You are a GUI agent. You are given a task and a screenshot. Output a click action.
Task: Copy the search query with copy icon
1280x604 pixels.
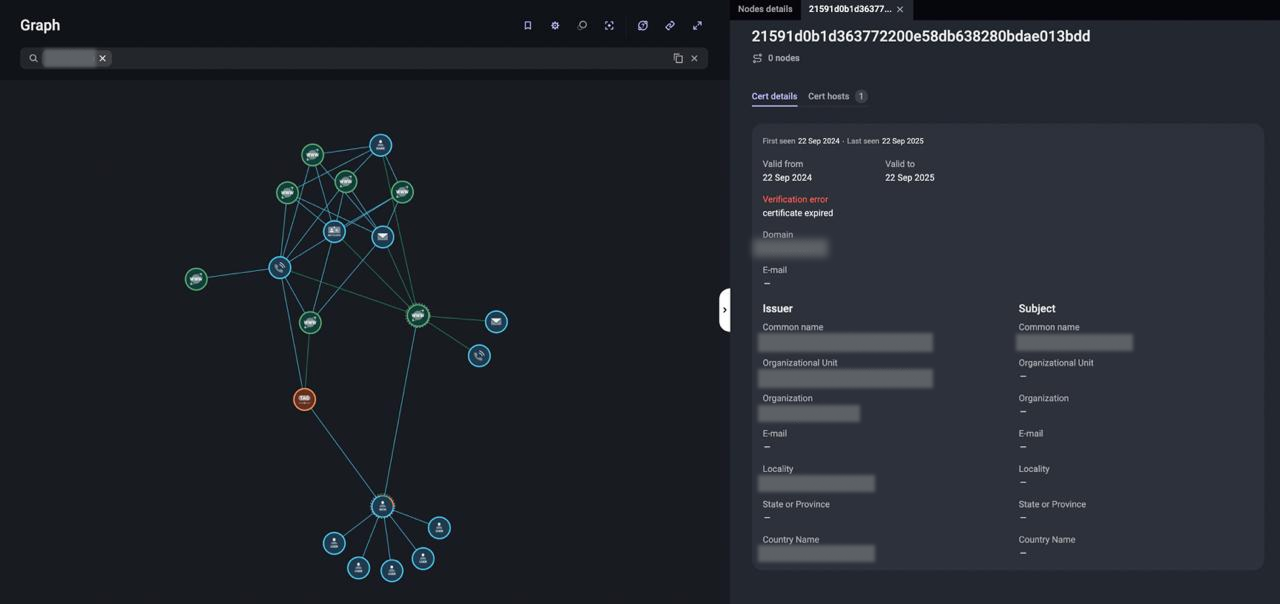678,59
